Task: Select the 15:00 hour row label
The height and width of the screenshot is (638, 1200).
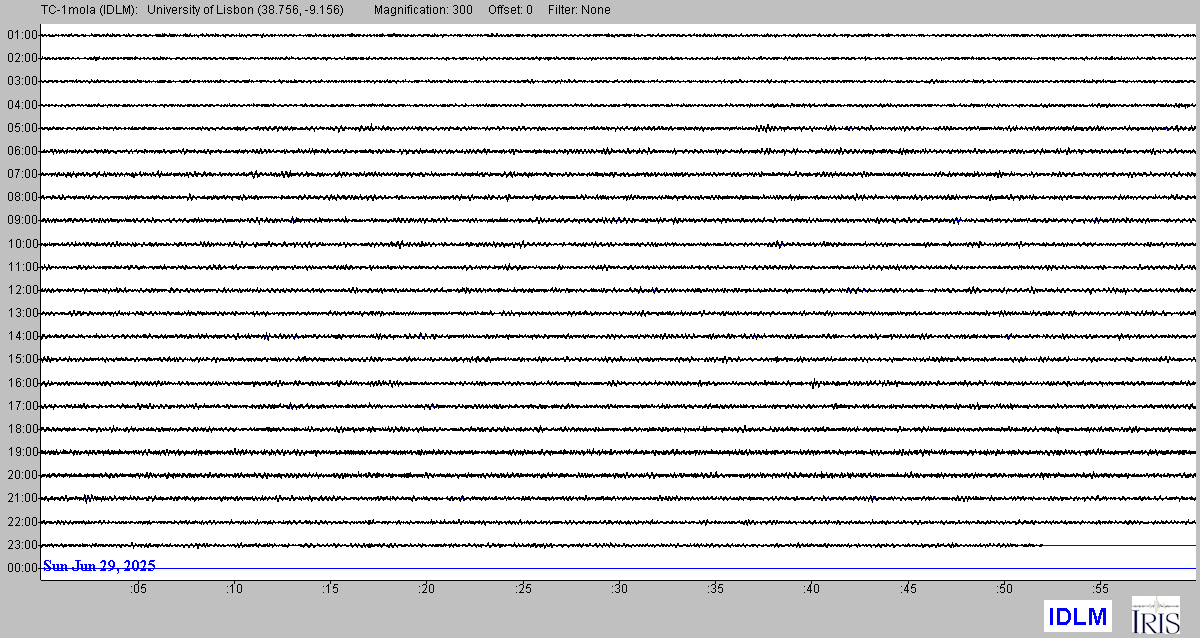Action: pos(22,359)
